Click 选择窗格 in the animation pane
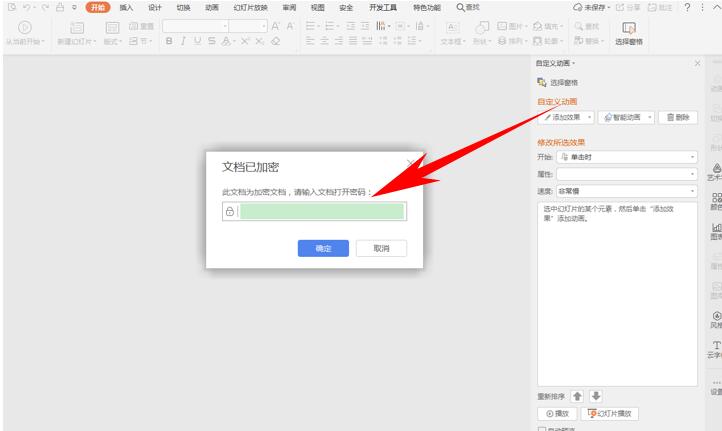The width and height of the screenshot is (722, 431). click(558, 82)
